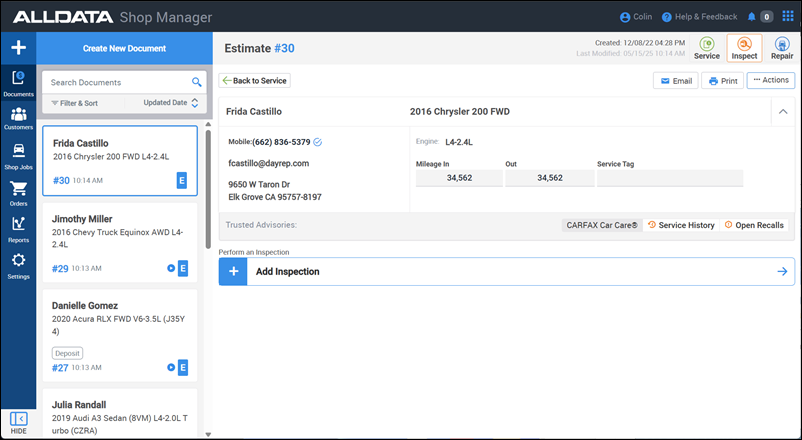Click the #27 document number
Screen dimensions: 802x440
click(x=60, y=368)
